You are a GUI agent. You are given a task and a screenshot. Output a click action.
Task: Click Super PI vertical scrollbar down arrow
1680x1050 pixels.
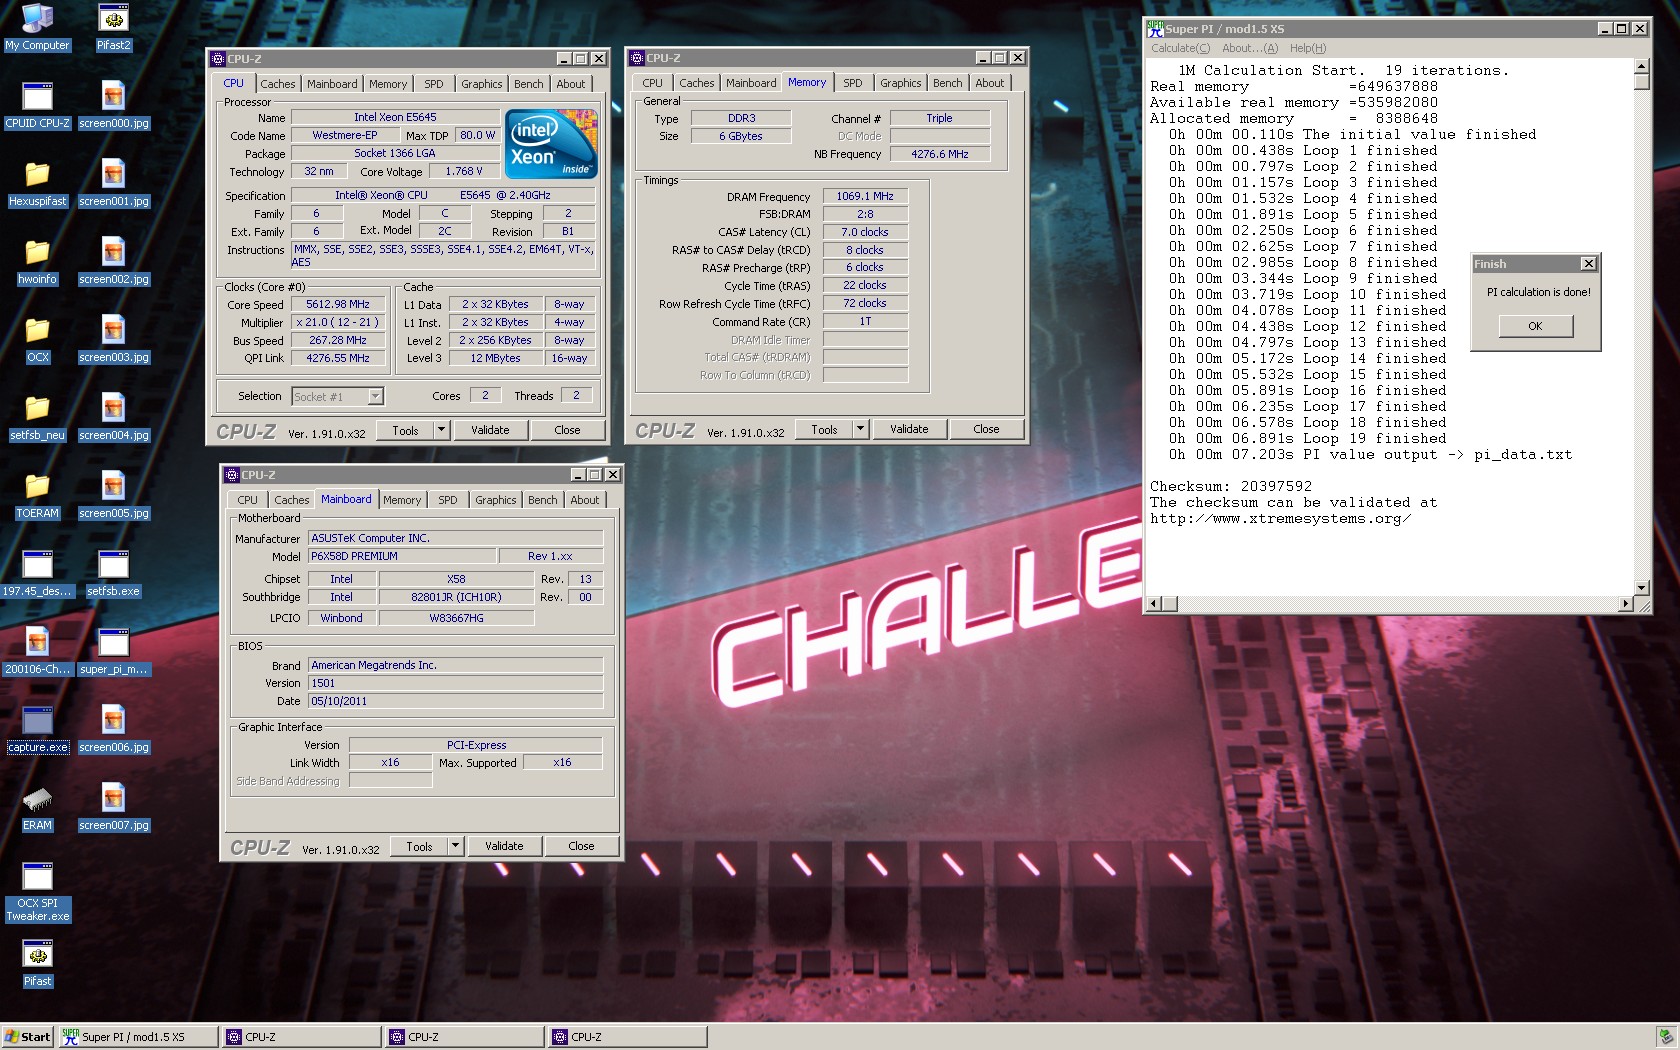[1641, 588]
